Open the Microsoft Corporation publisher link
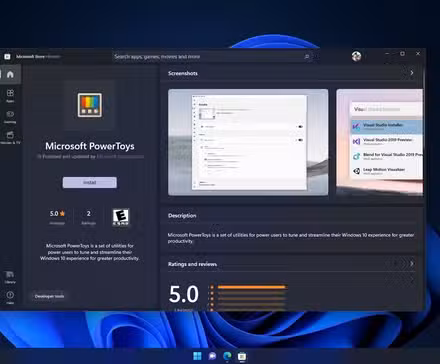Screen dimensions: 440x364 coord(120,156)
